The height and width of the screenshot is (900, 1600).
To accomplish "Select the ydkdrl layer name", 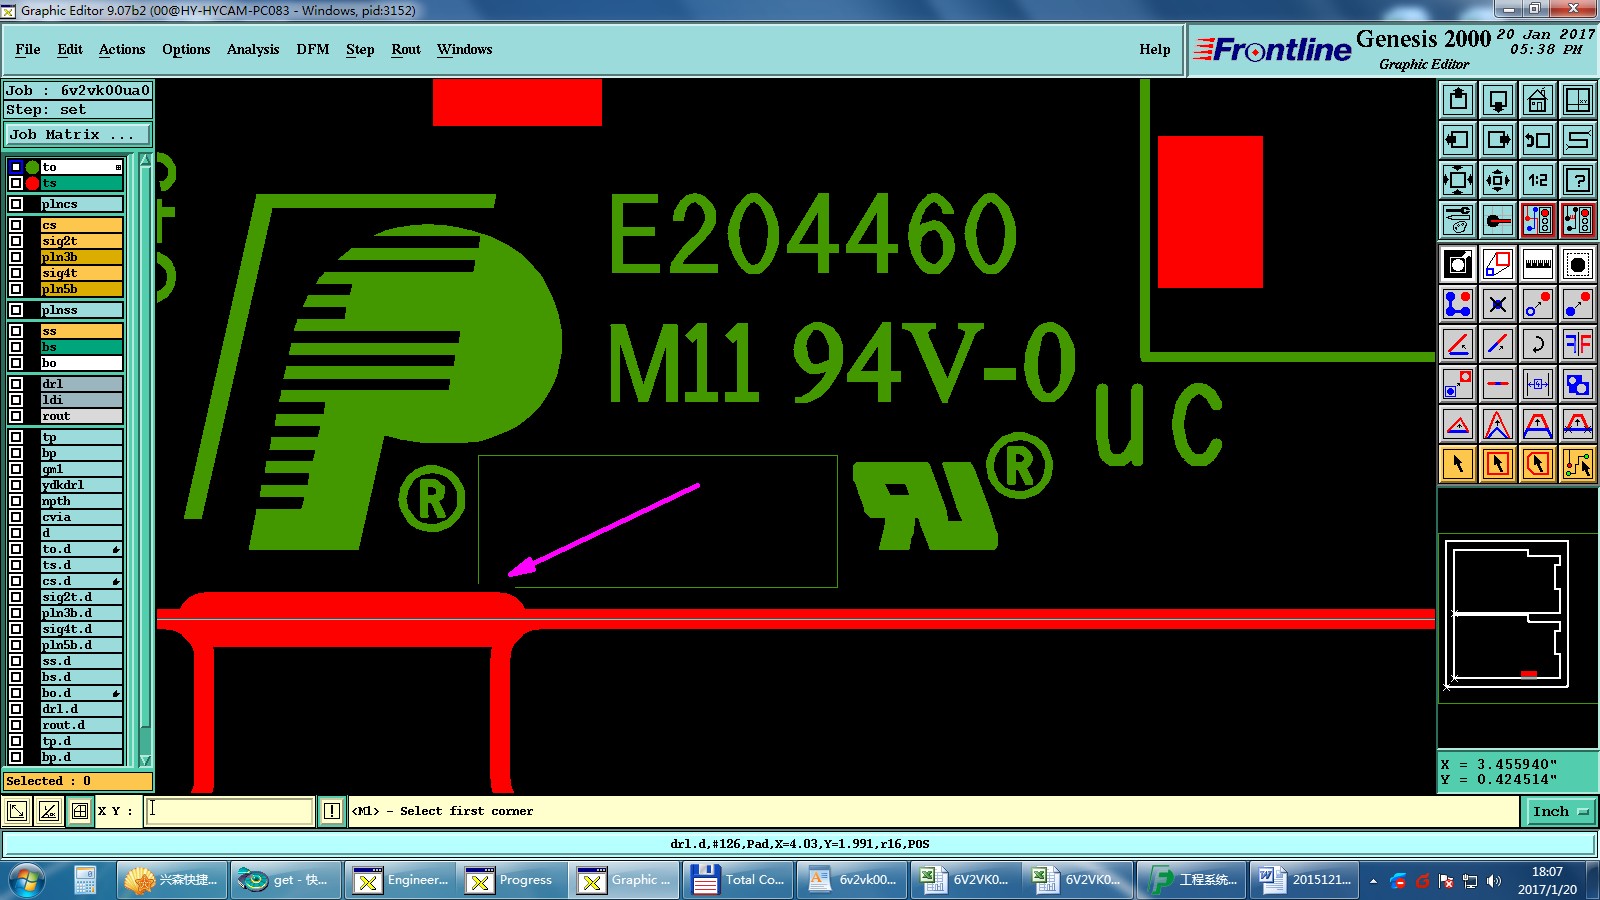I will click(x=82, y=485).
